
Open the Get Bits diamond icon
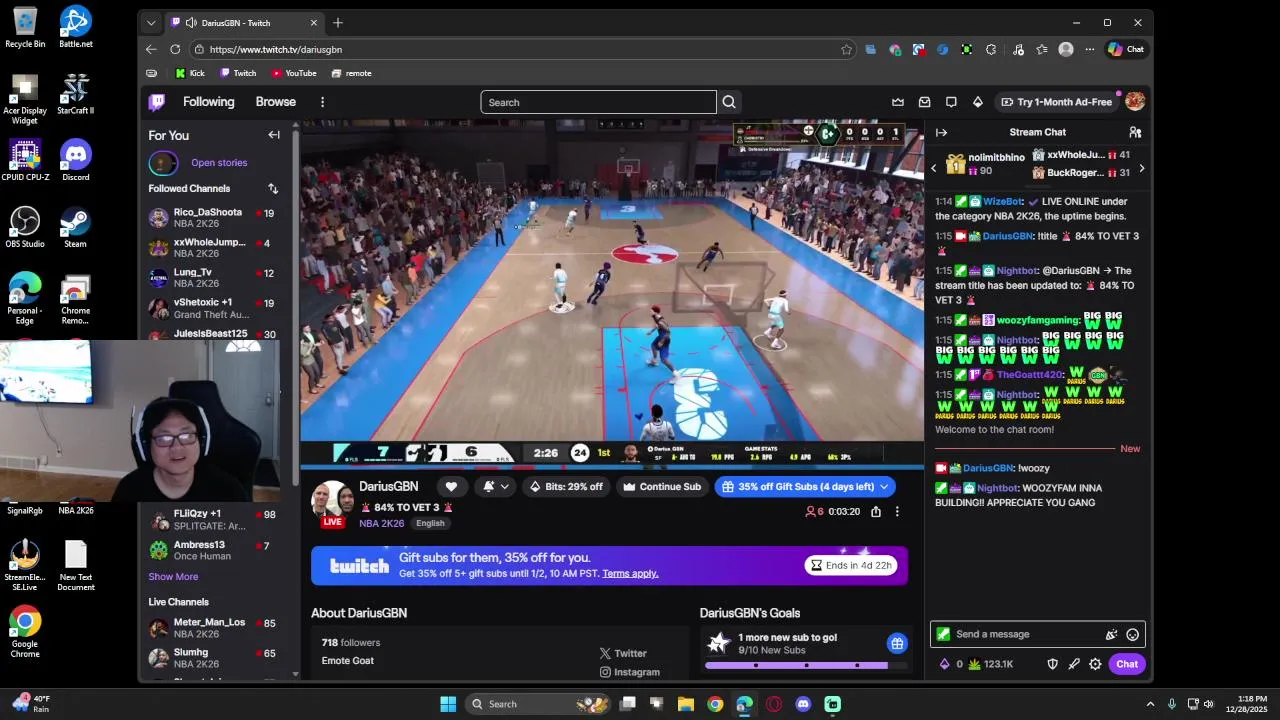click(978, 102)
